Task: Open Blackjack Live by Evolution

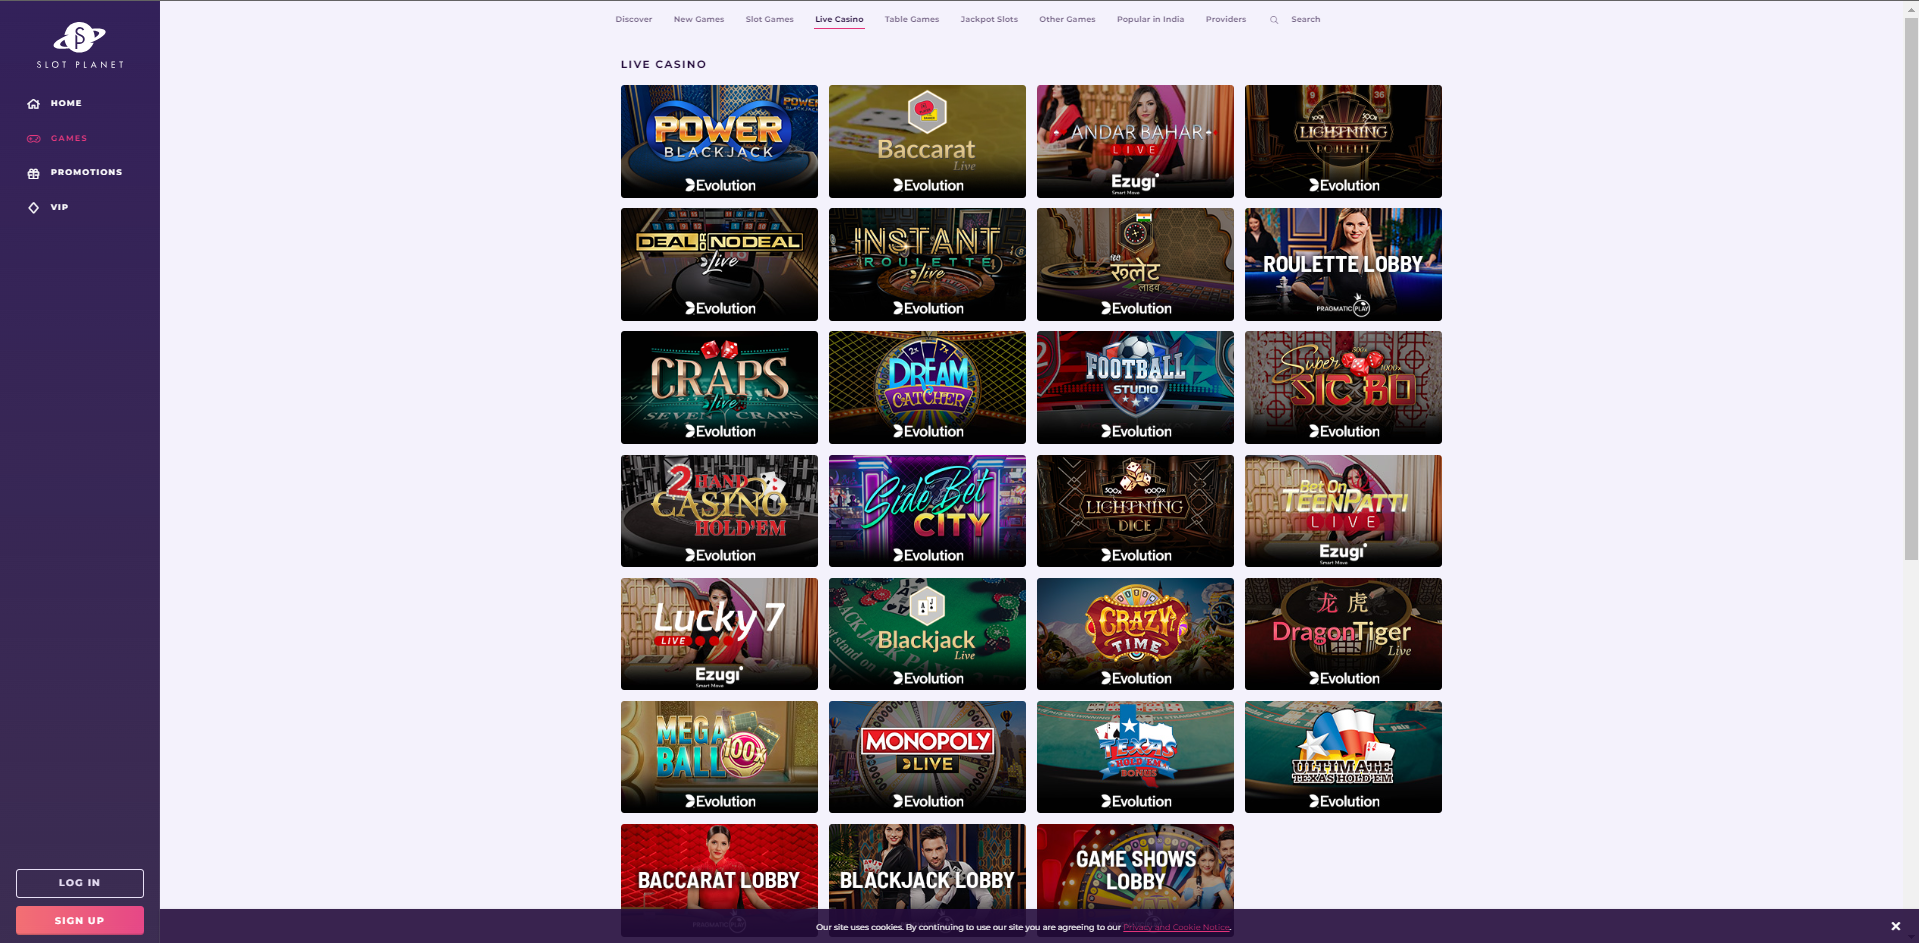Action: tap(927, 634)
